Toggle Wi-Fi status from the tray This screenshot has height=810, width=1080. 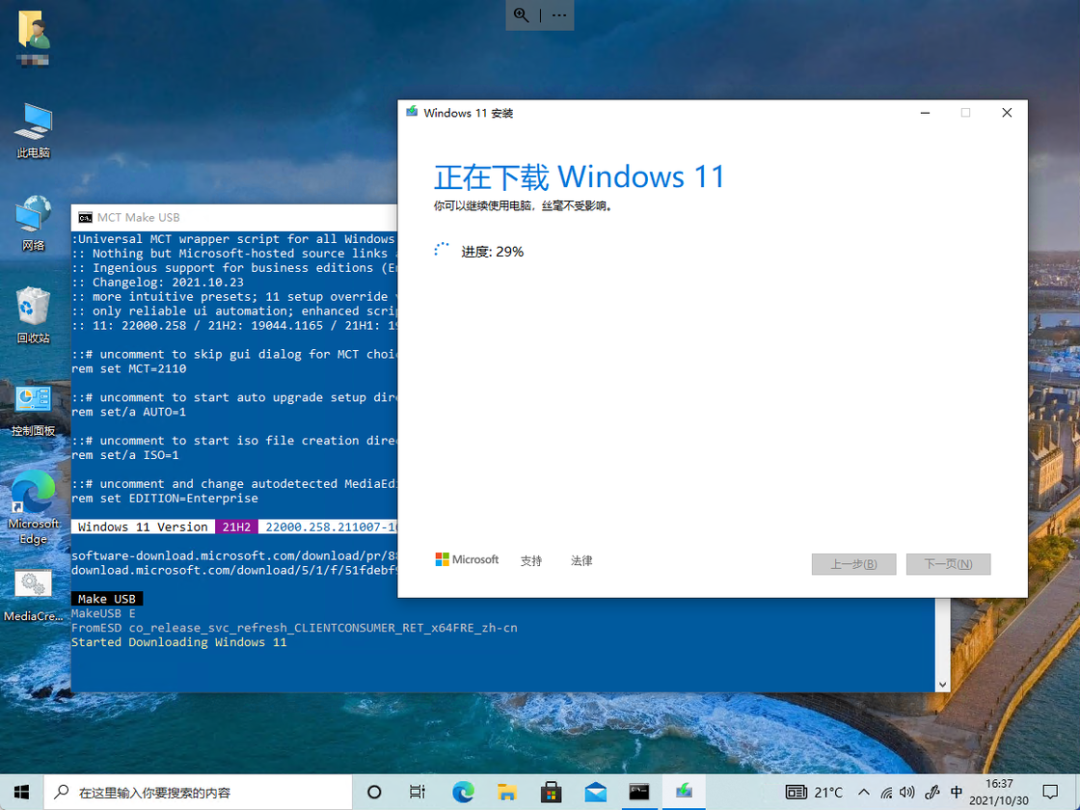click(x=886, y=791)
